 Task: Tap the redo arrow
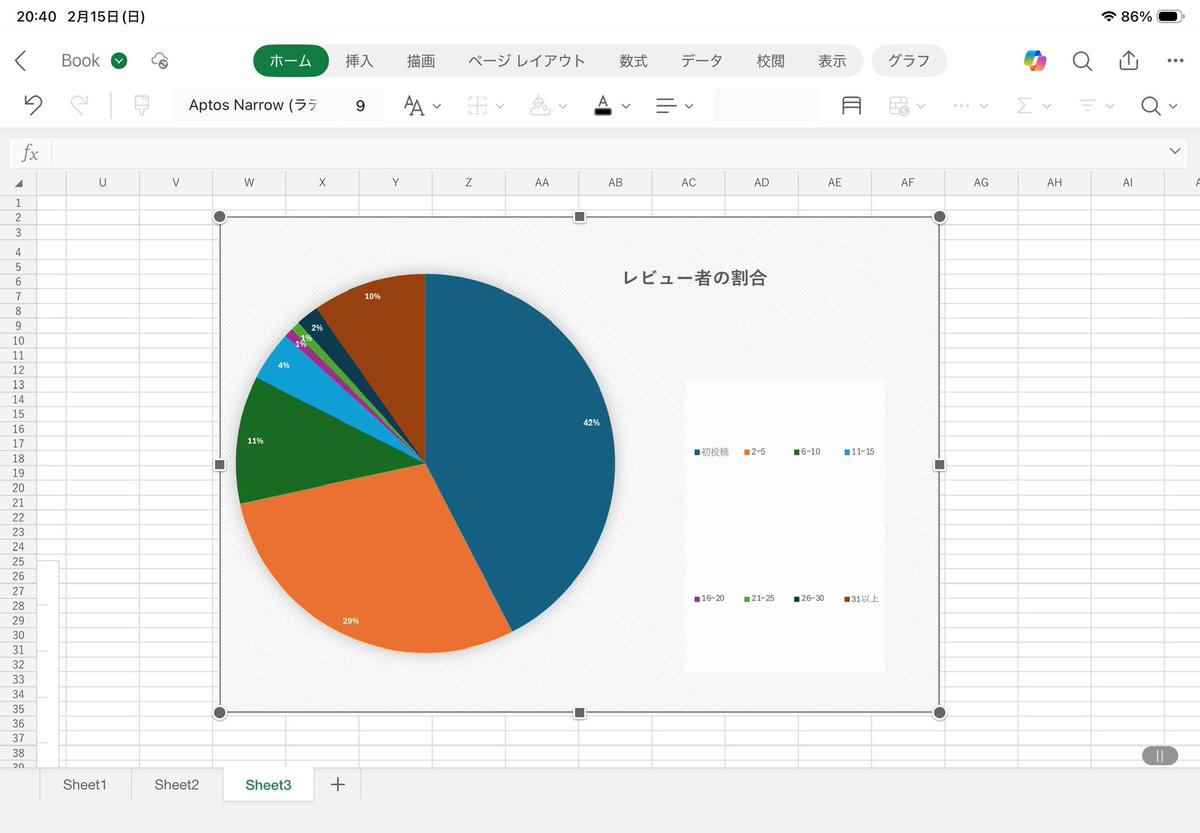tap(79, 105)
